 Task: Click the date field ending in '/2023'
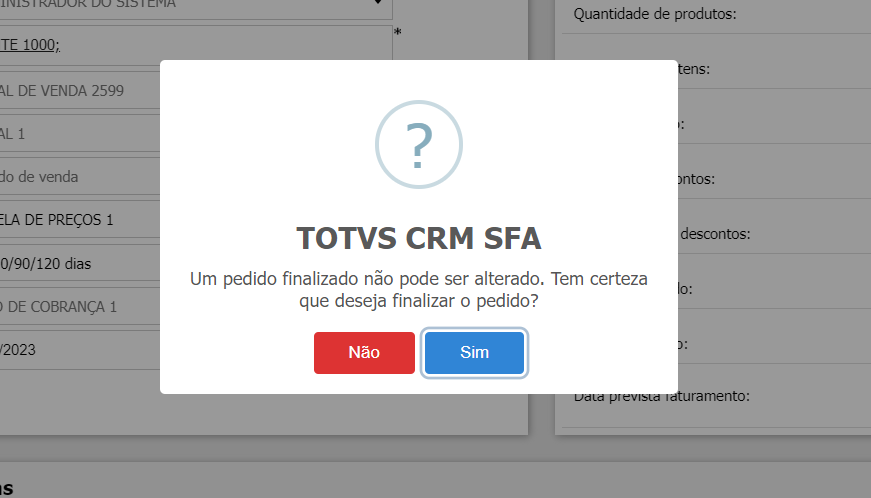30,350
